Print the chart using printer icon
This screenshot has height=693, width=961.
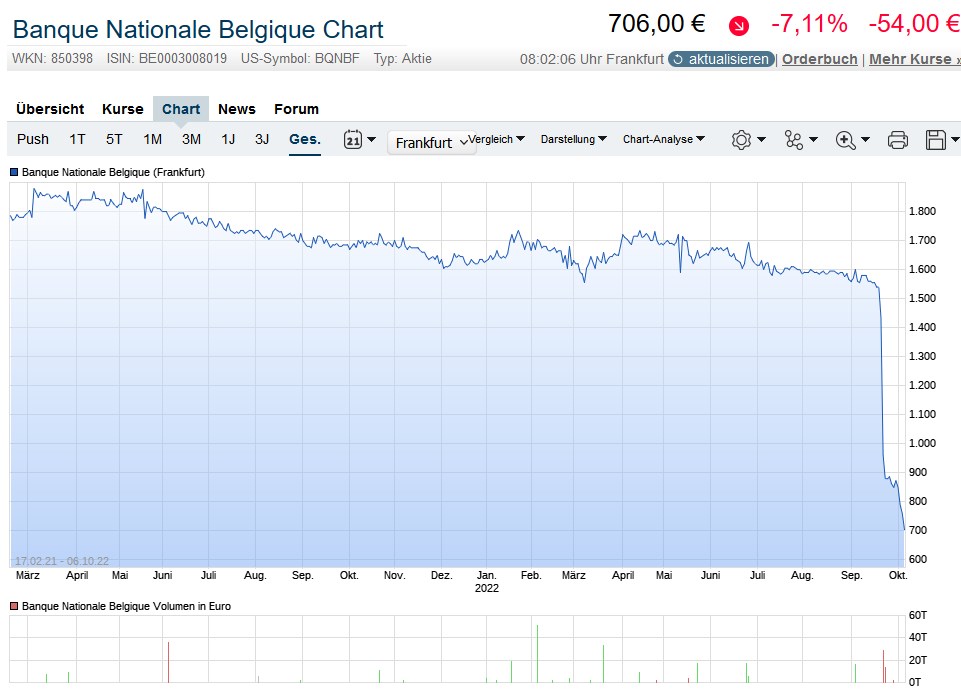[x=897, y=140]
